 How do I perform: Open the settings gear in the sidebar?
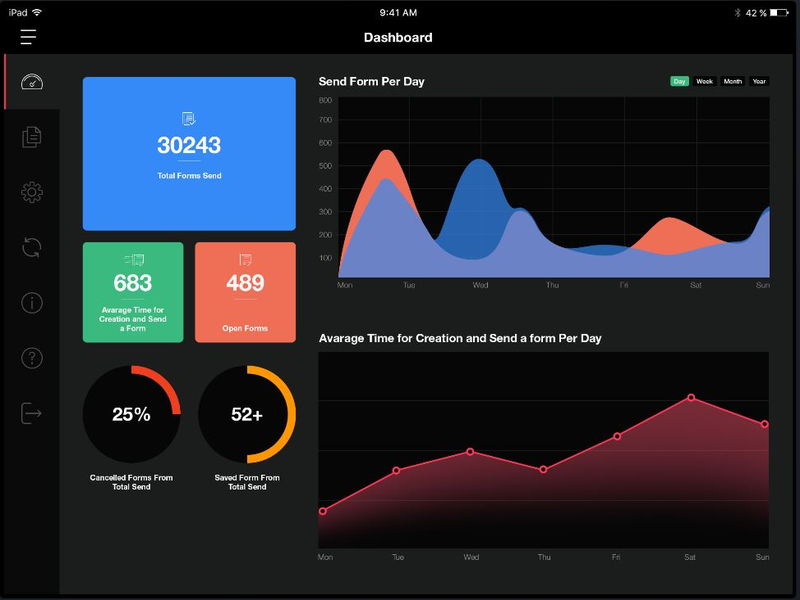click(30, 192)
